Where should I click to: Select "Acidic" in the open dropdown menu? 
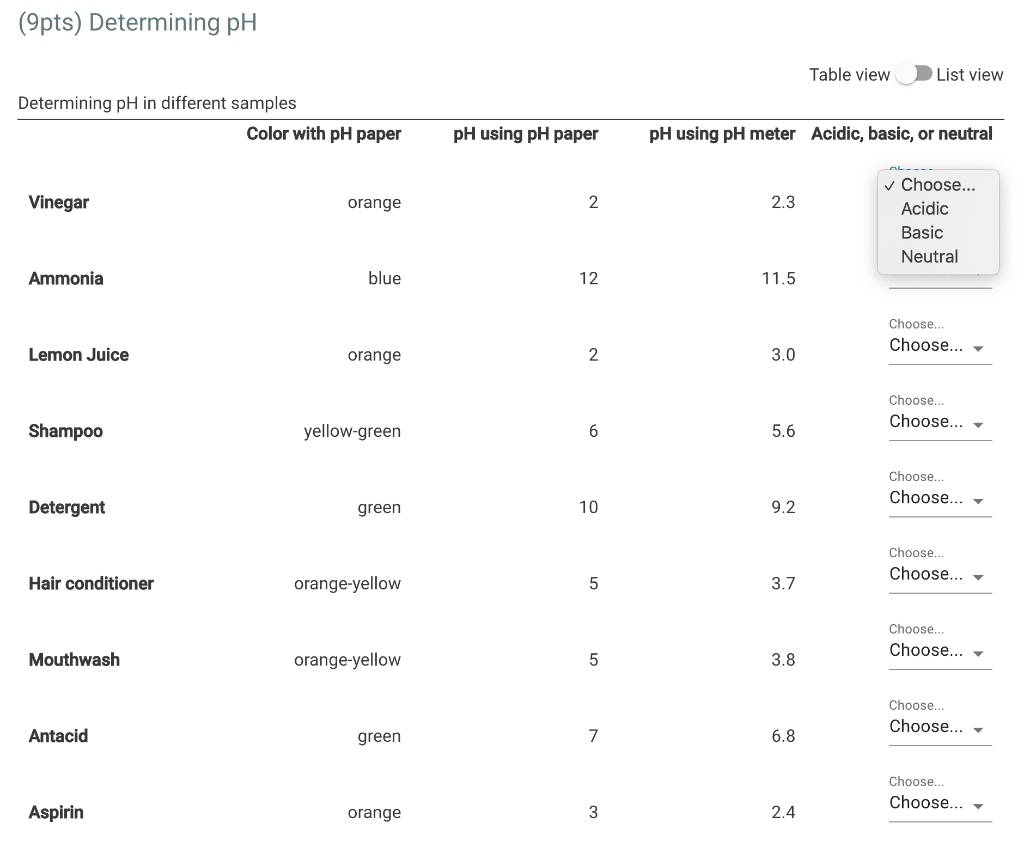[x=924, y=208]
